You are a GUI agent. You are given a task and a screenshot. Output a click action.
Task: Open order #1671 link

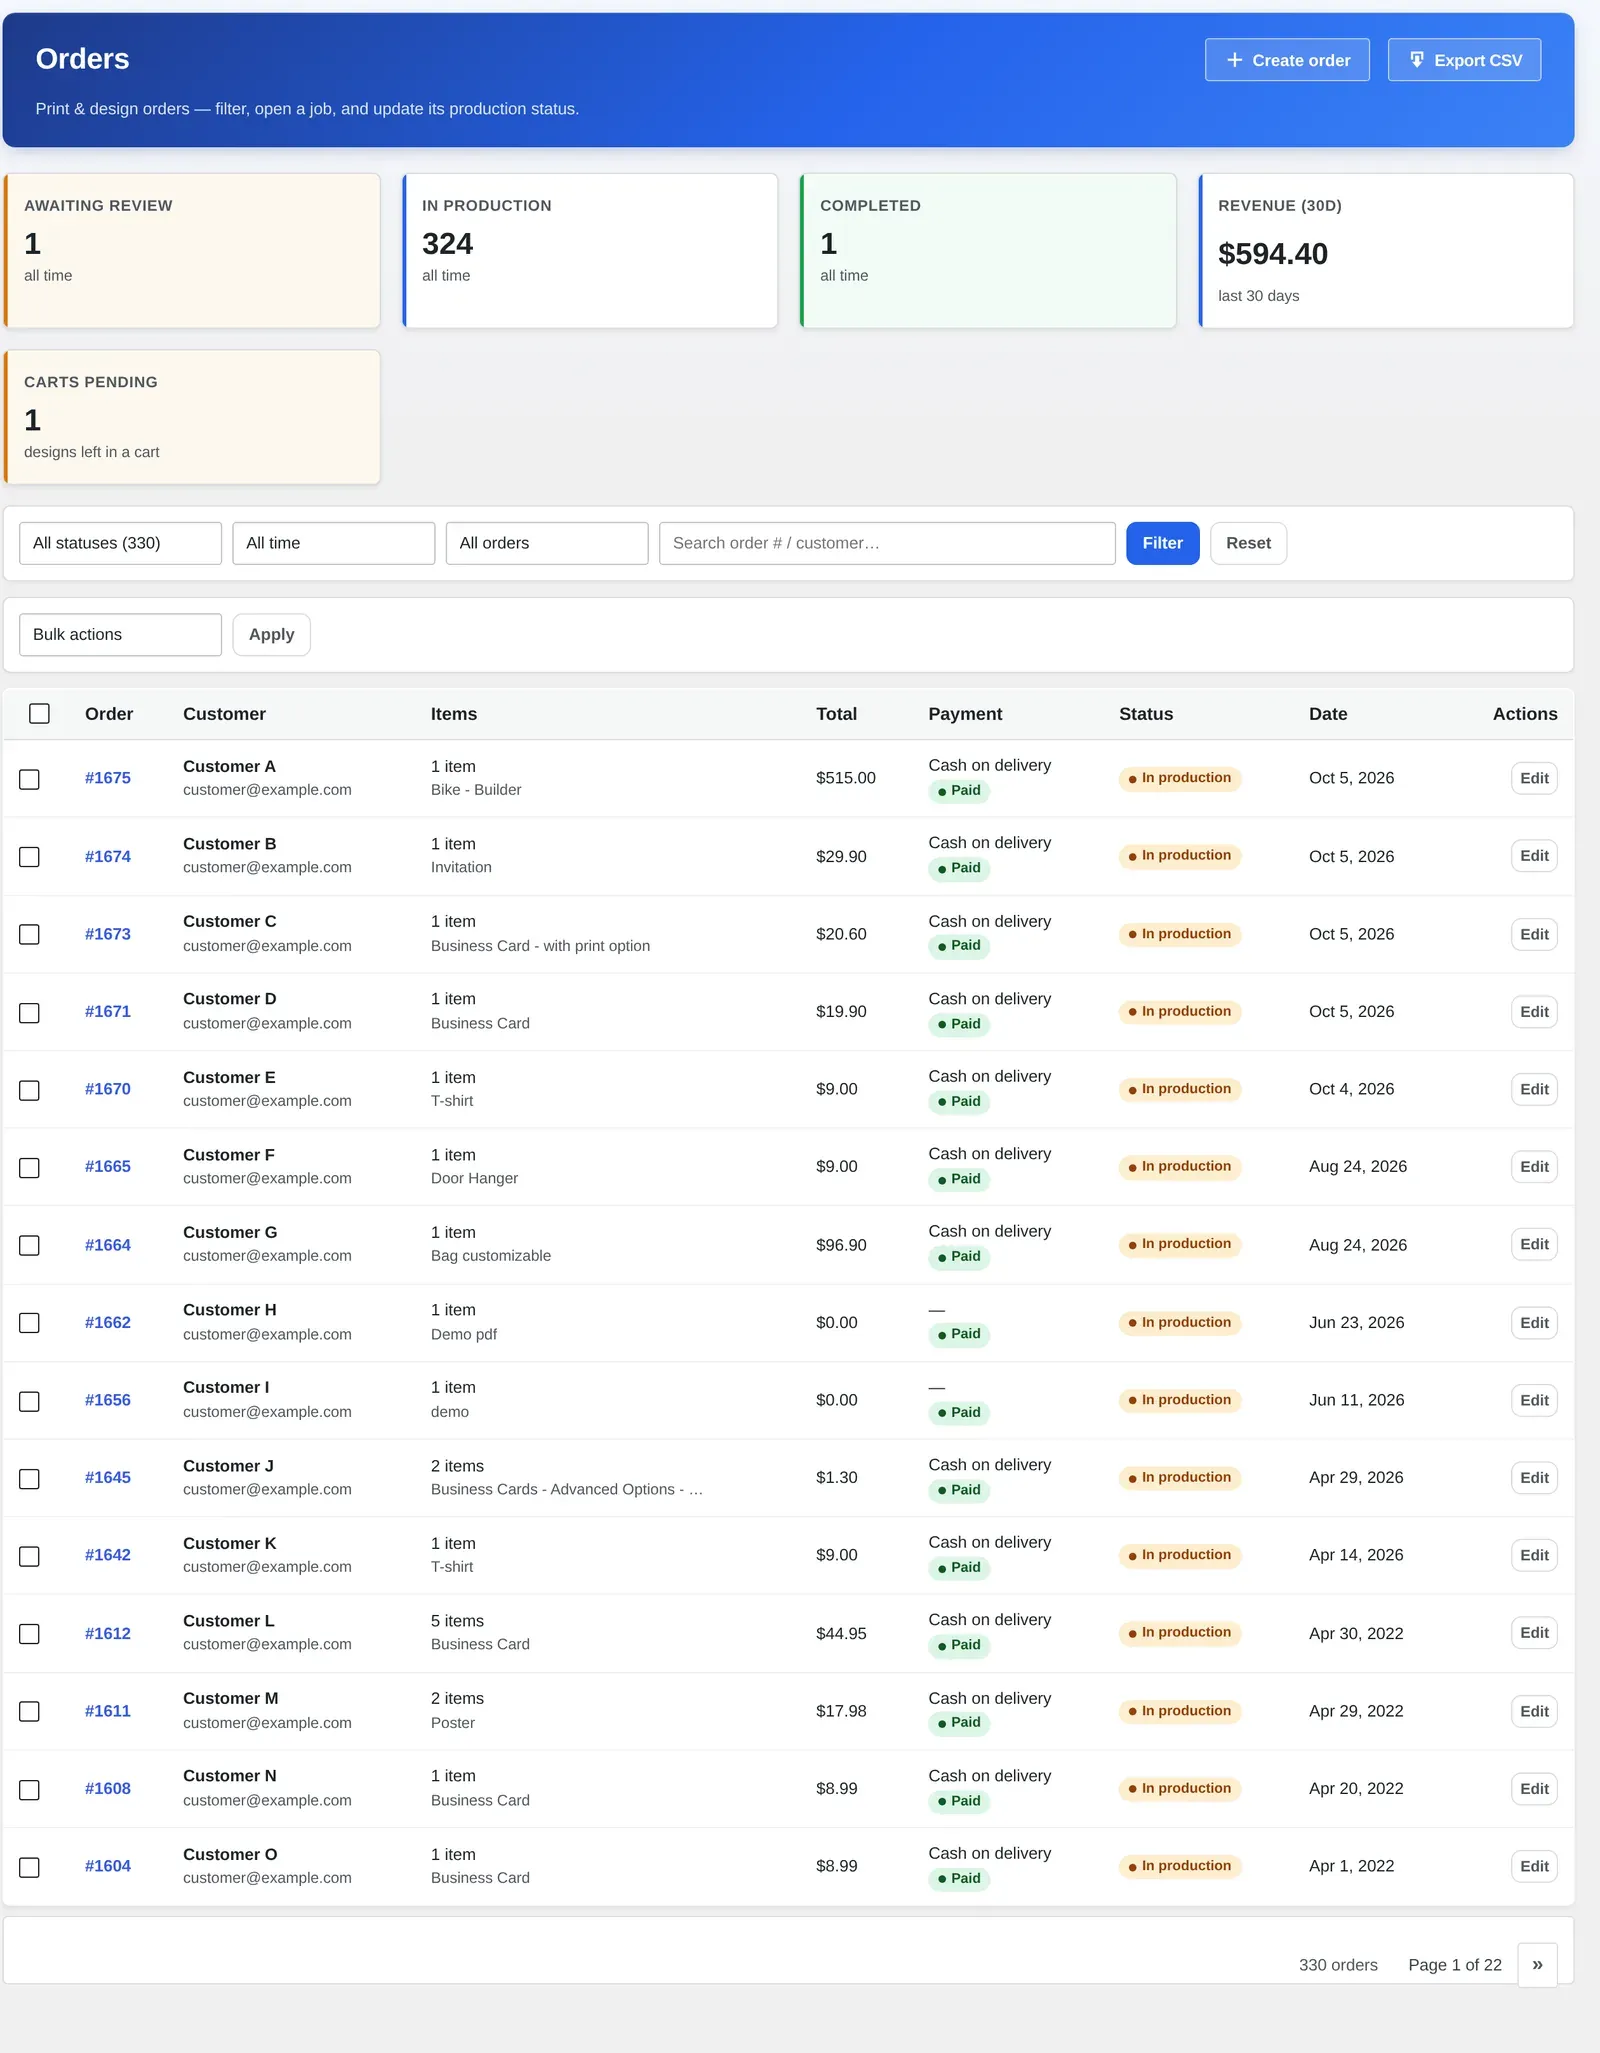pos(108,1011)
